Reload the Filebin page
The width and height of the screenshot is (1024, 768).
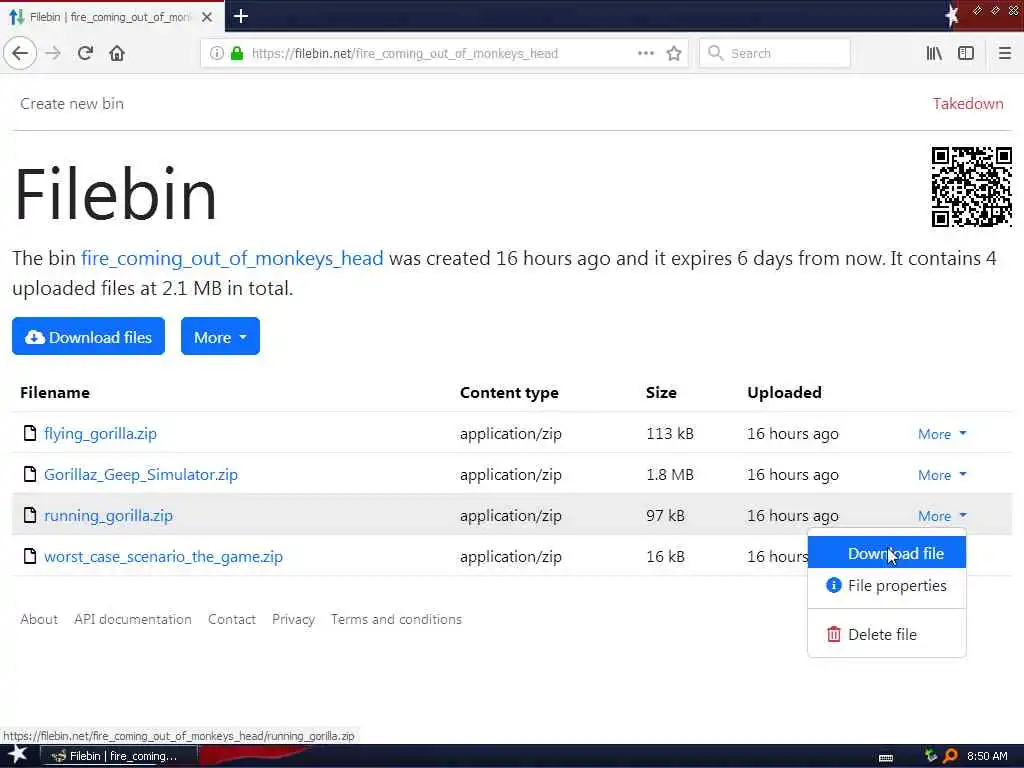click(x=85, y=53)
